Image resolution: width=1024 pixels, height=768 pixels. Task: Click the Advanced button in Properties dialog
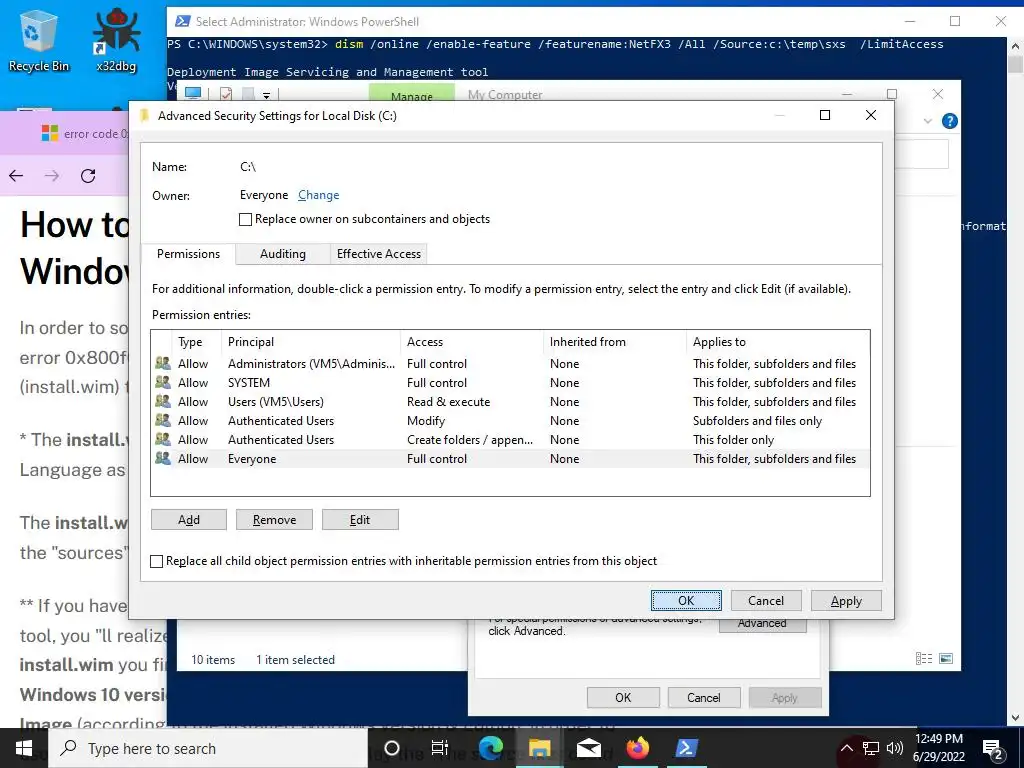(763, 624)
